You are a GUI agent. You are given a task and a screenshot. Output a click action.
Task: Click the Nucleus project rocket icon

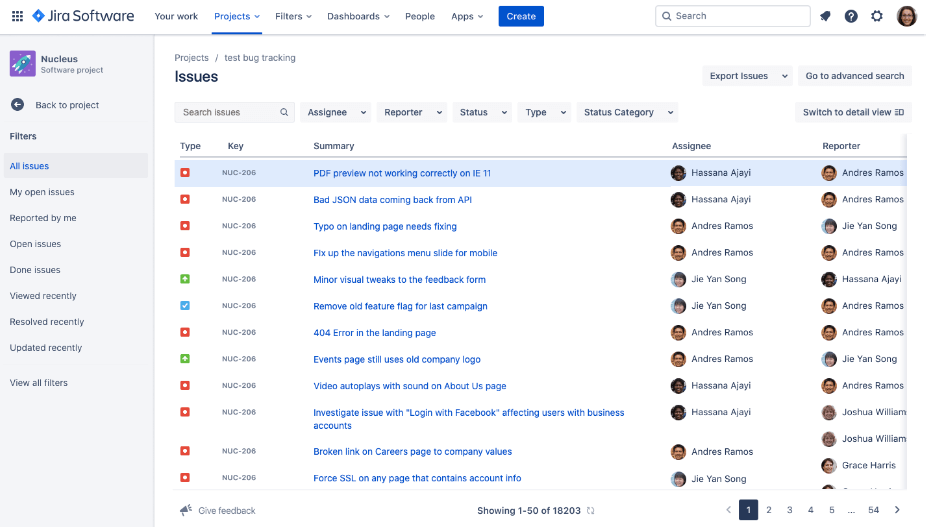[x=22, y=64]
